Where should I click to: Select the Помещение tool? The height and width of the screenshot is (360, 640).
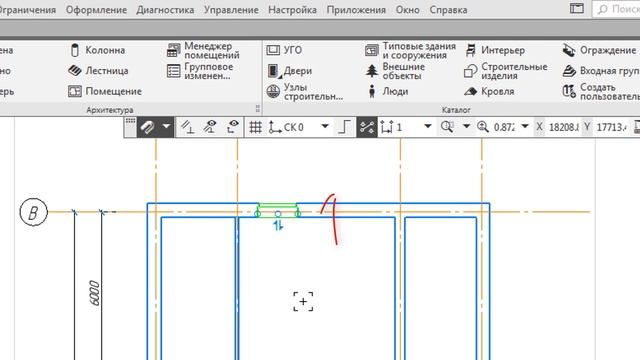tap(105, 91)
